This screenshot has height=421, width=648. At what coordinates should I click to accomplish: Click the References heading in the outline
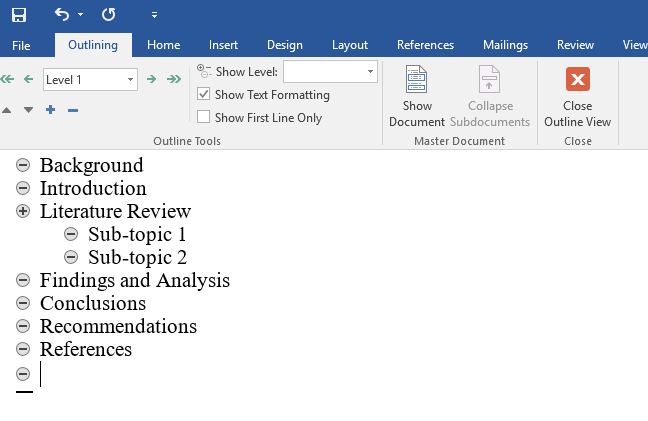pos(86,349)
